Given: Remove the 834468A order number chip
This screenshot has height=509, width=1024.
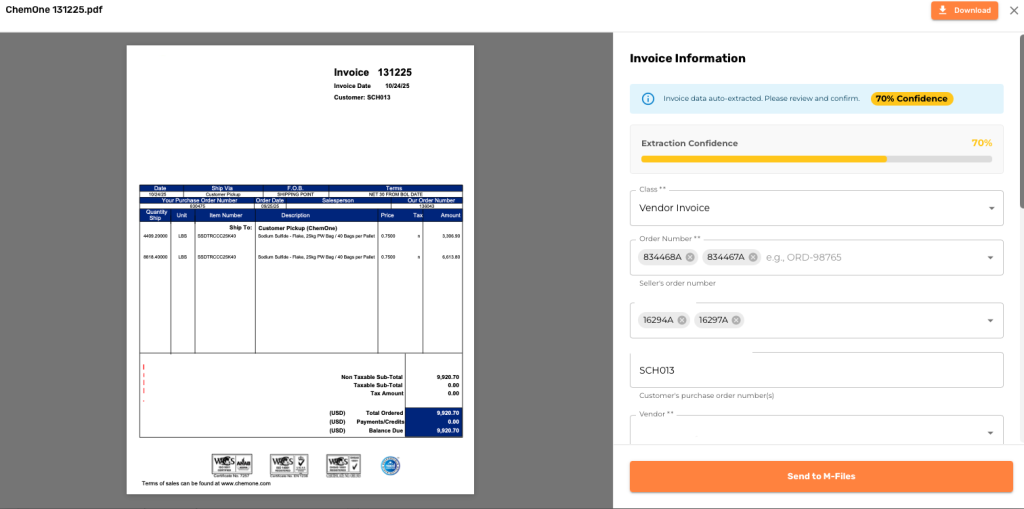Looking at the screenshot, I should (690, 257).
